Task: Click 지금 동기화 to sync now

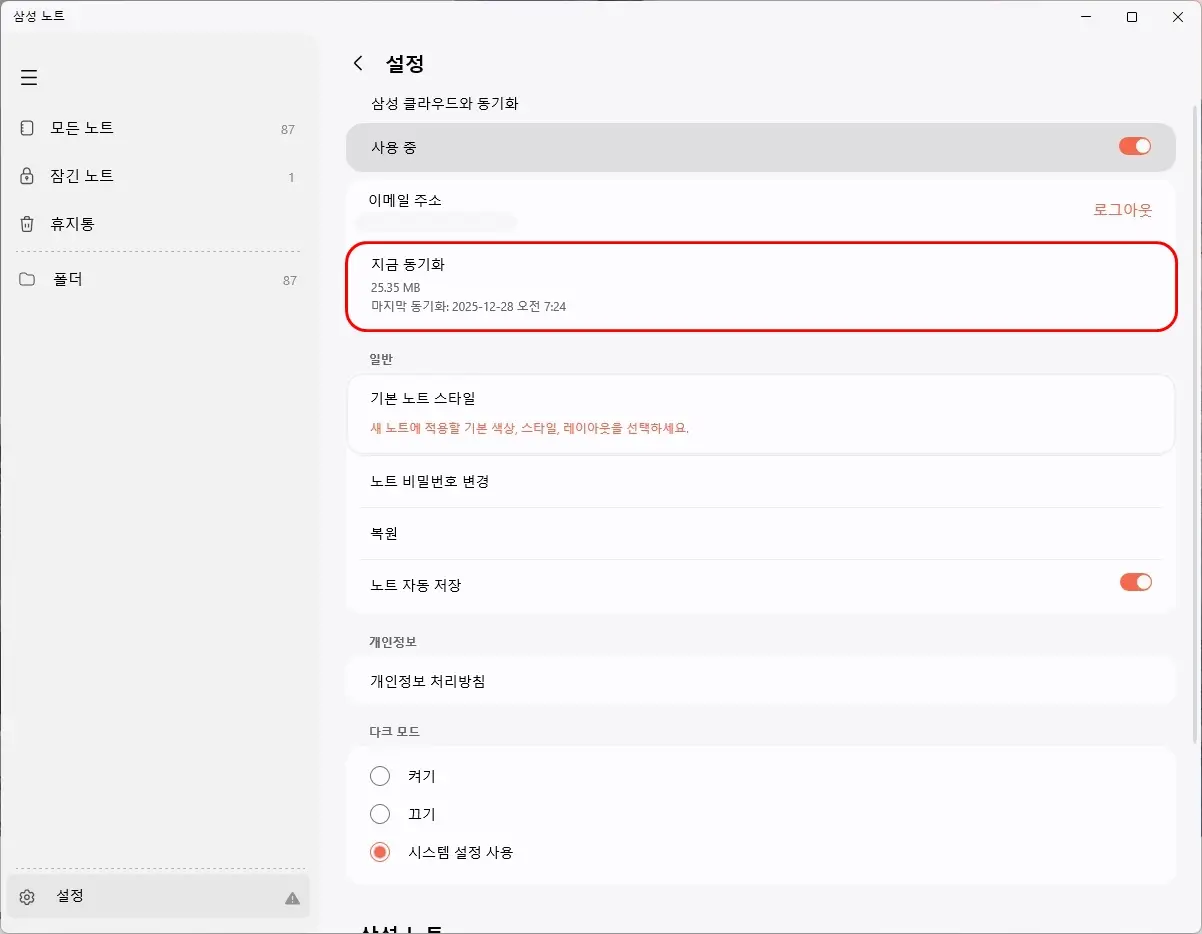Action: coord(761,286)
